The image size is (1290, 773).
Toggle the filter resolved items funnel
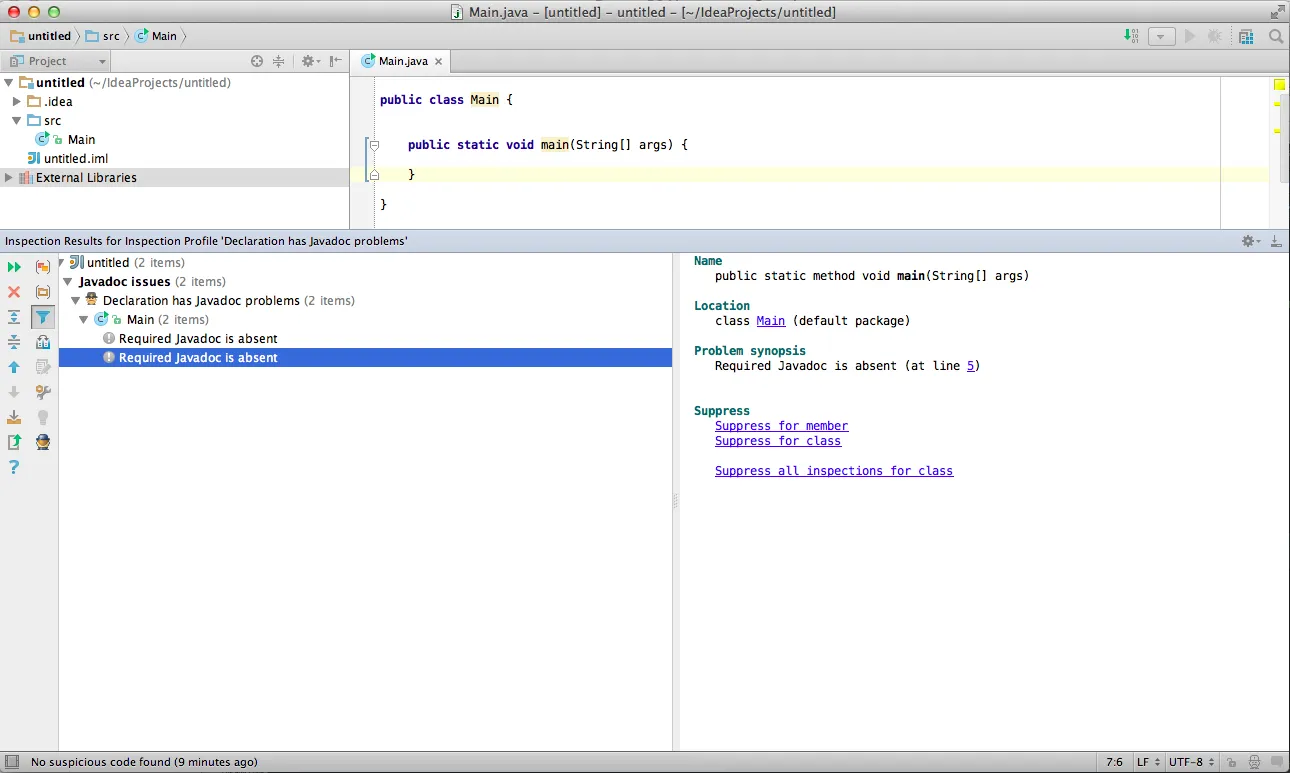pyautogui.click(x=43, y=317)
